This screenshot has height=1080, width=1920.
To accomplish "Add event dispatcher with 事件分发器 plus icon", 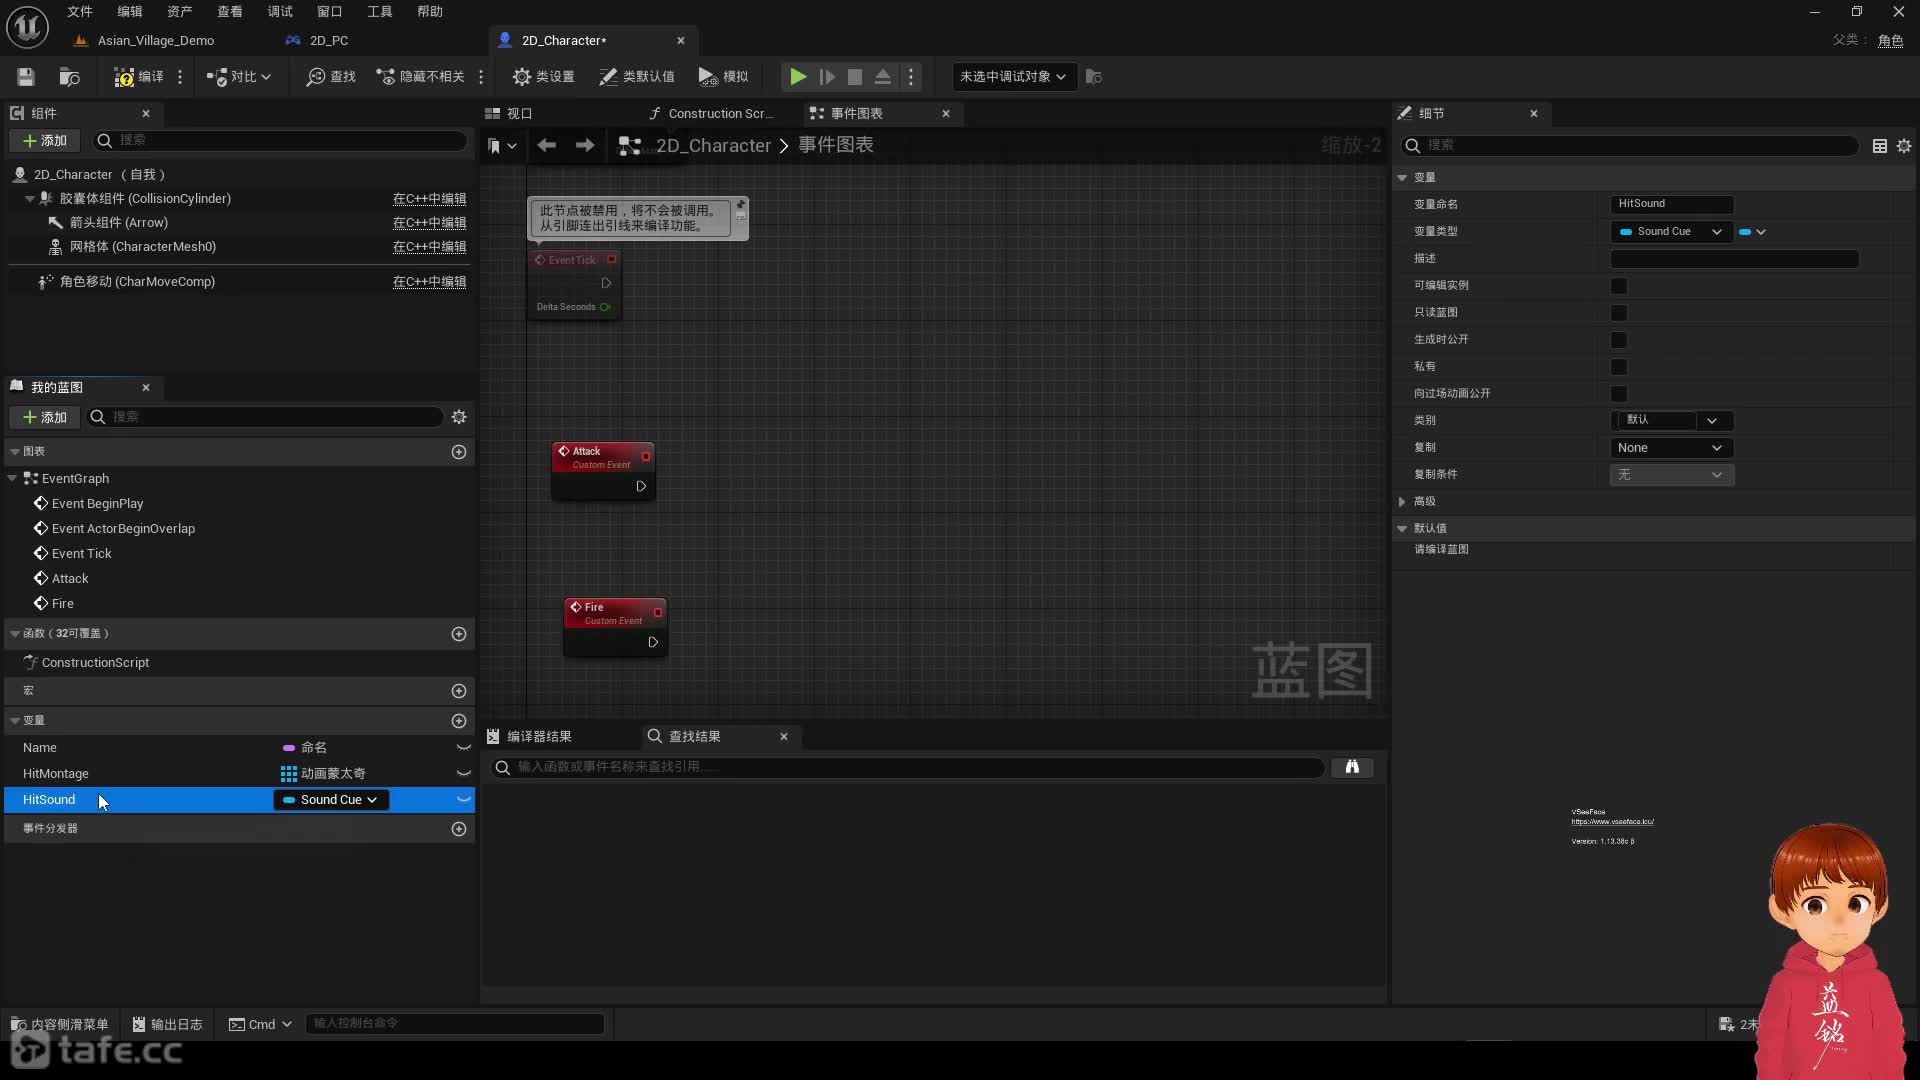I will [x=459, y=830].
